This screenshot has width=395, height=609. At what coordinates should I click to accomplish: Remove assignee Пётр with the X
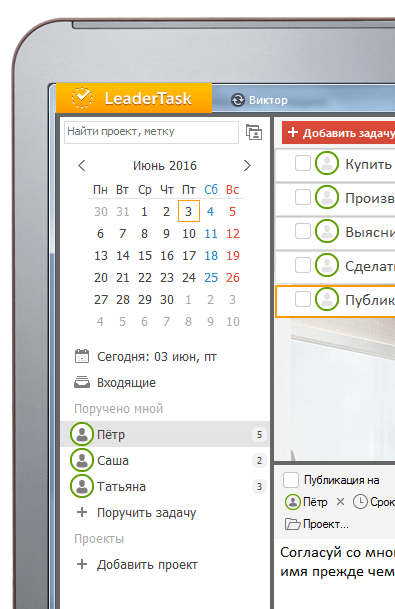point(341,502)
